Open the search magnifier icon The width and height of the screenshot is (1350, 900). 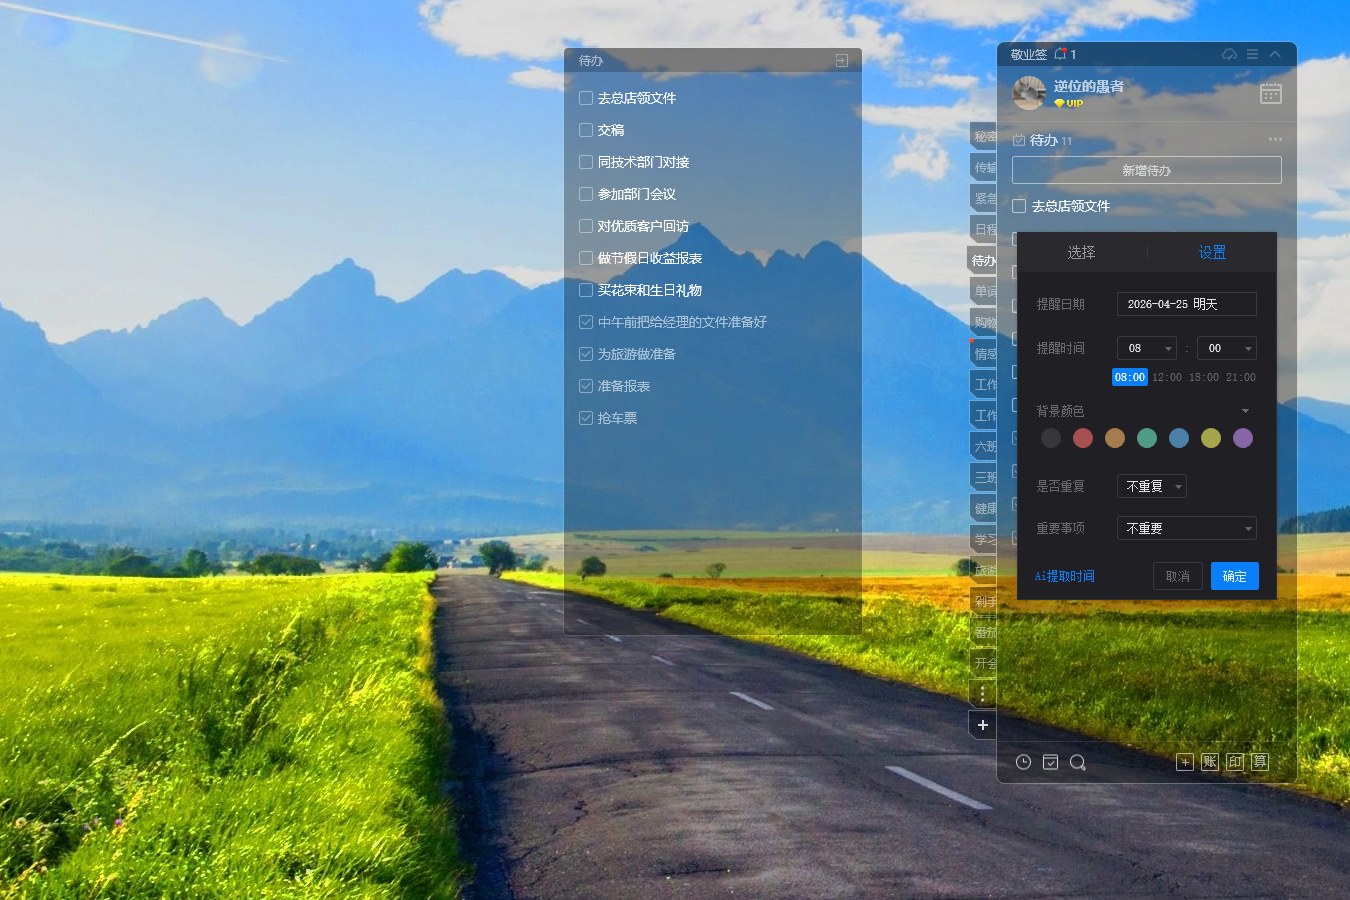1077,762
